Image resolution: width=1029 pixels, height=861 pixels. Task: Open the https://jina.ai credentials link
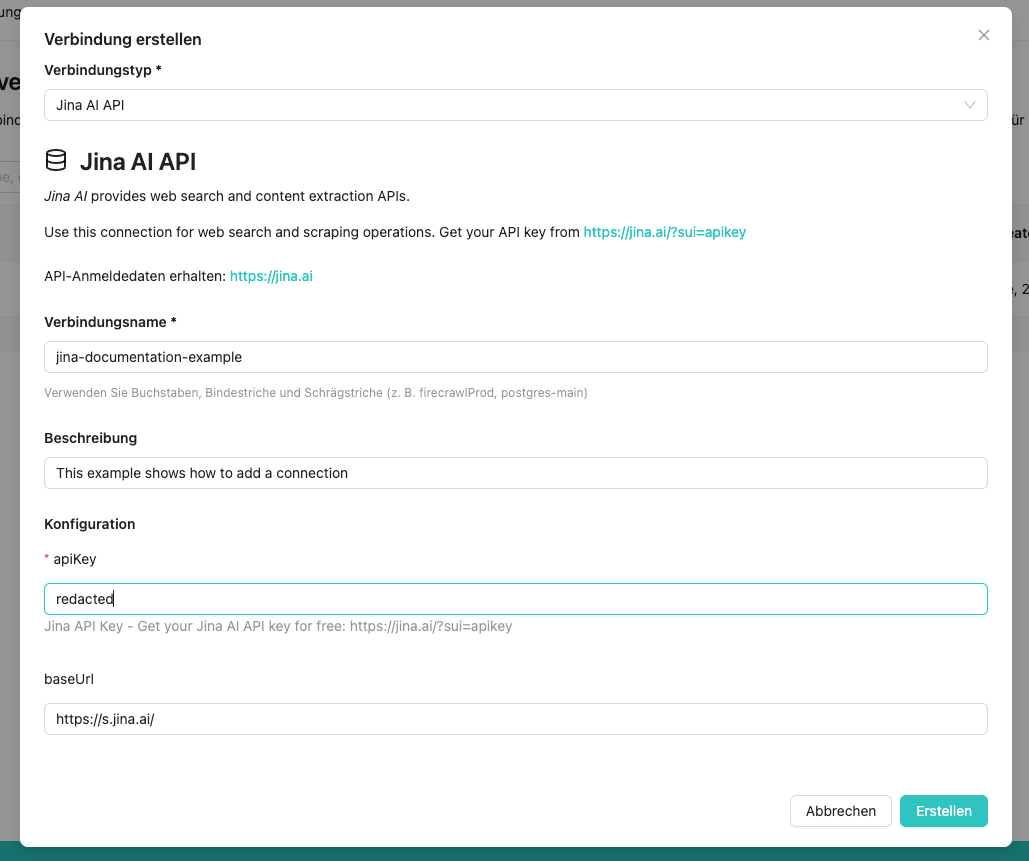click(x=271, y=276)
